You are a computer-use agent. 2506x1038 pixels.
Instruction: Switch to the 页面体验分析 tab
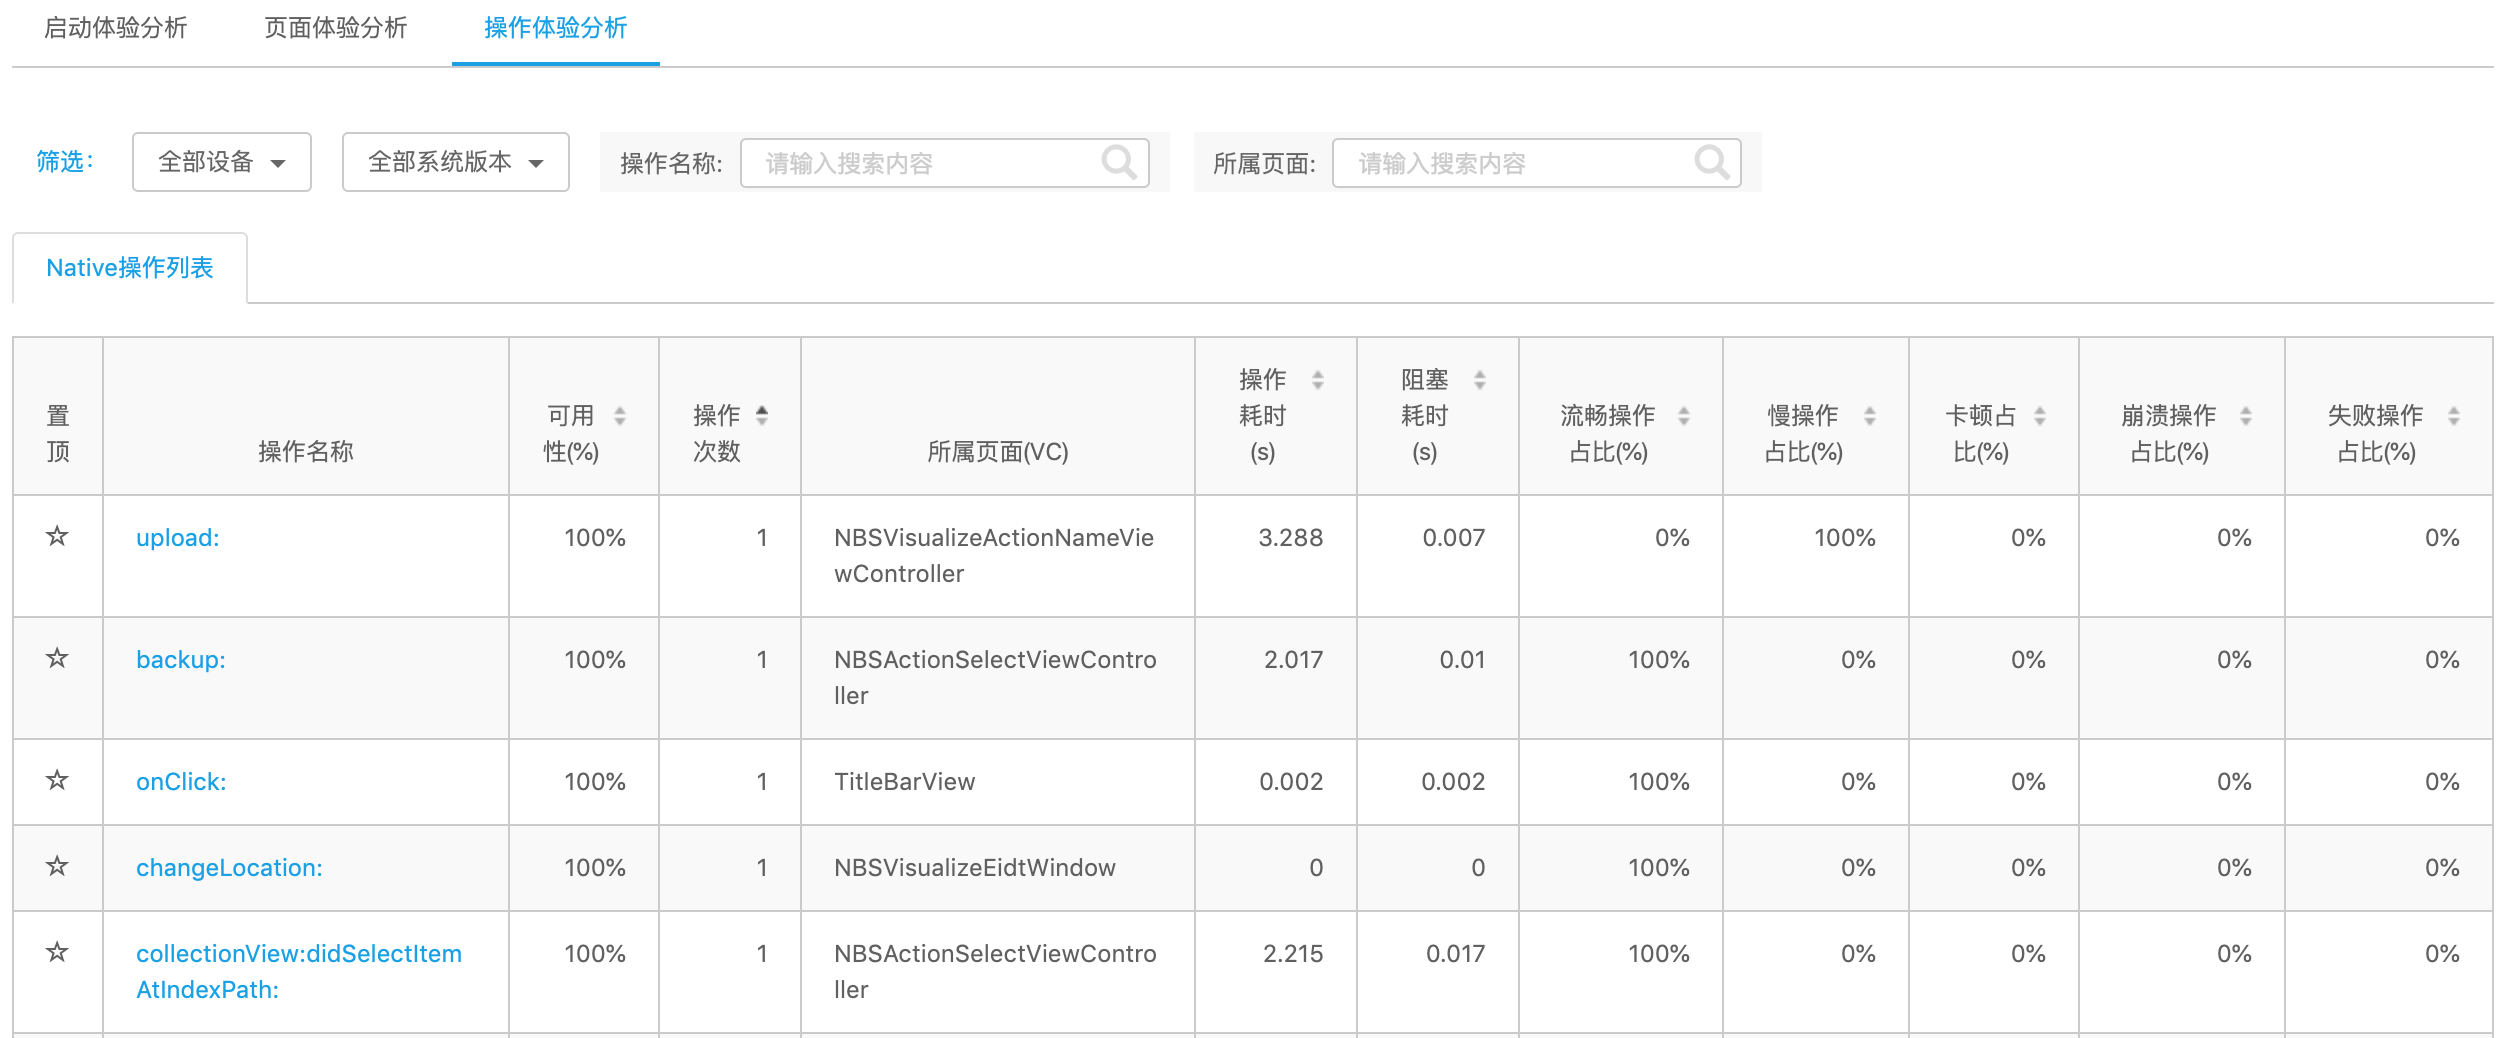tap(336, 28)
